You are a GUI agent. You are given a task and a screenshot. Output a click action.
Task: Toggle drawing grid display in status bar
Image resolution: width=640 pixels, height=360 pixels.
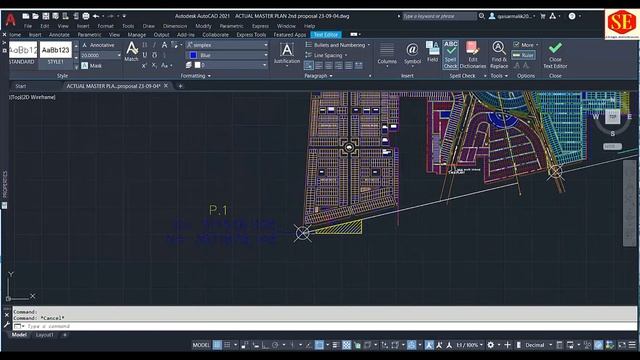coord(217,345)
